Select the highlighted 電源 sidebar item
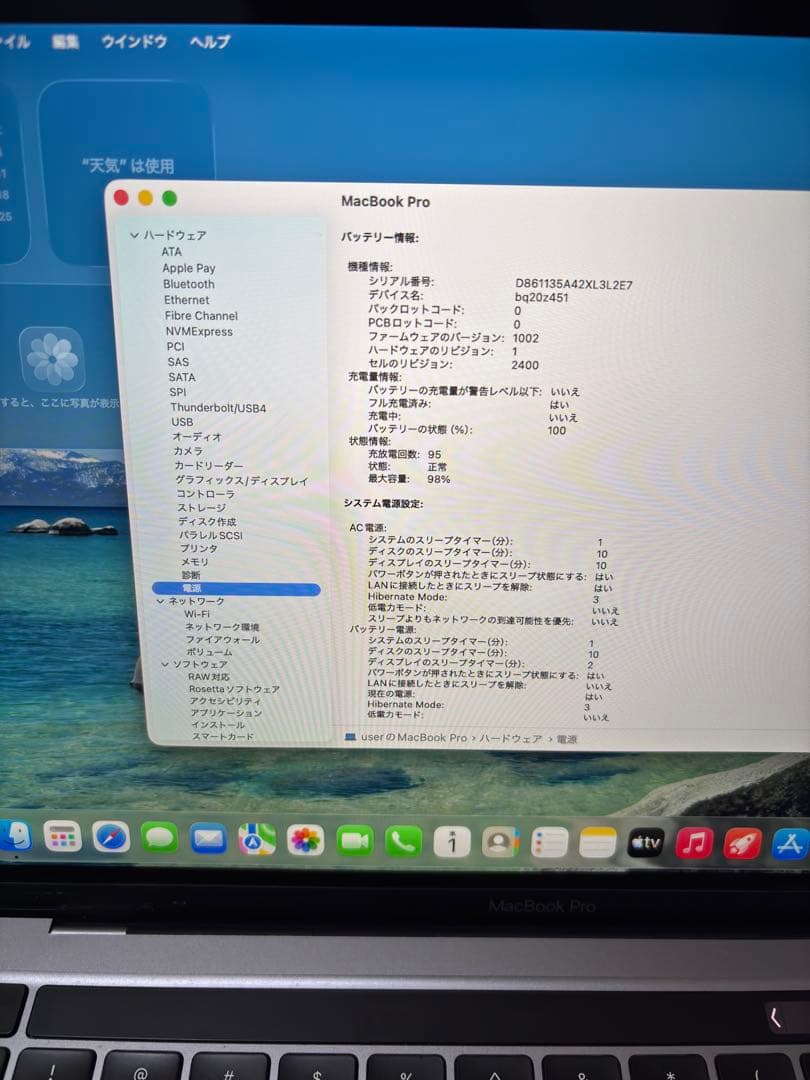The width and height of the screenshot is (810, 1080). pos(236,588)
